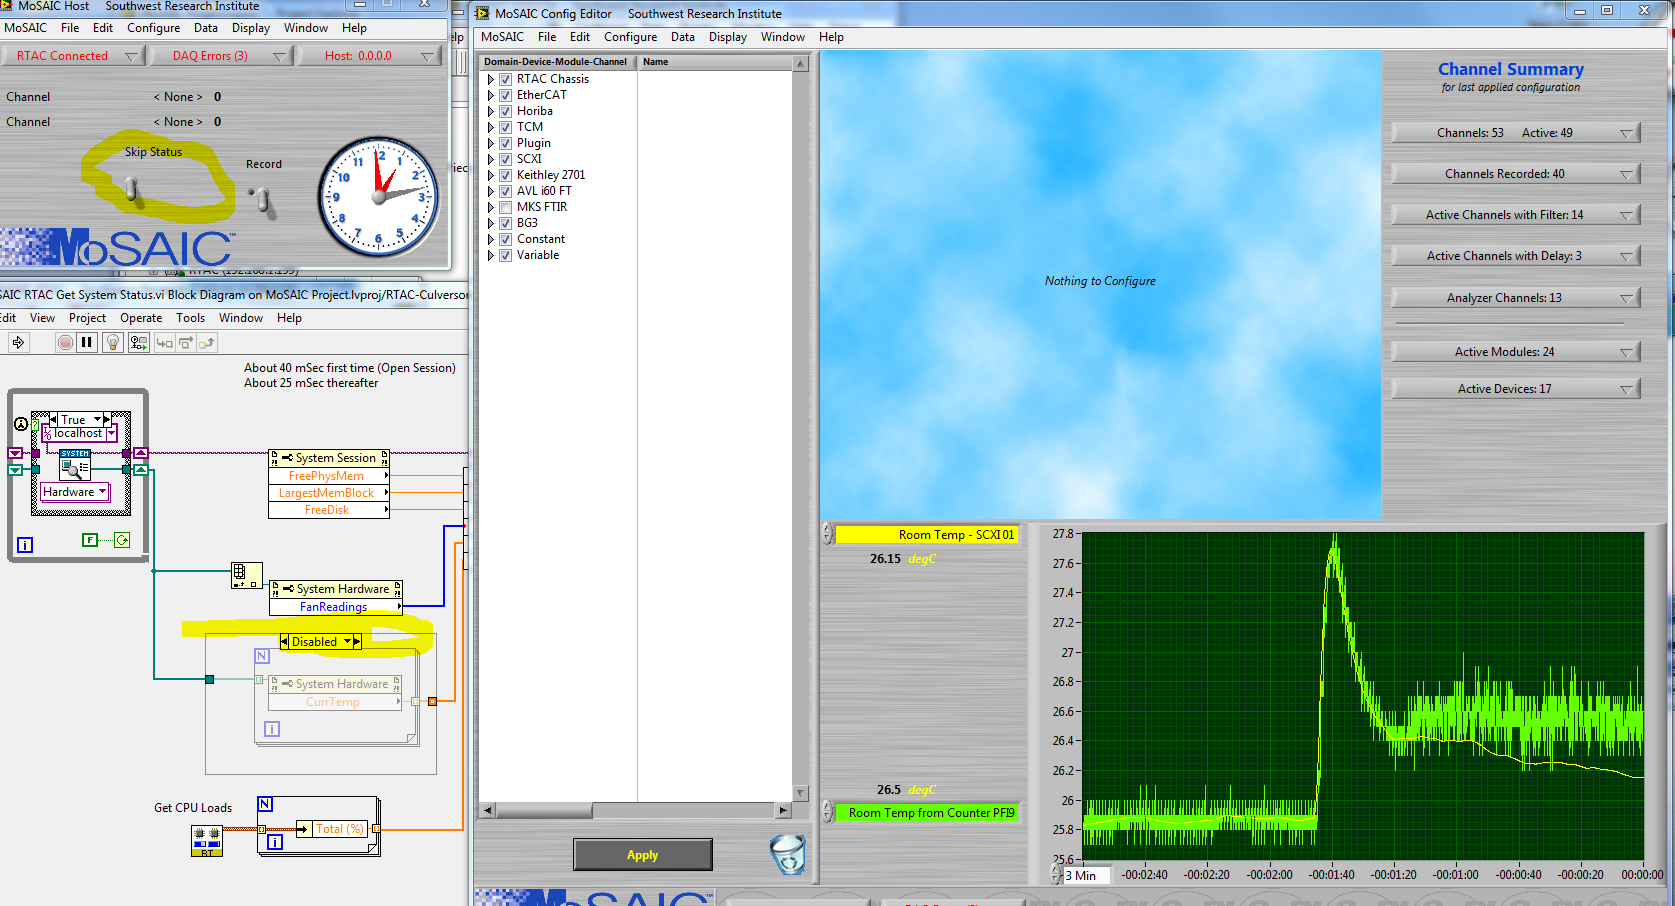Click the Index Array node above System Hardware
Image resolution: width=1675 pixels, height=906 pixels.
click(x=246, y=575)
